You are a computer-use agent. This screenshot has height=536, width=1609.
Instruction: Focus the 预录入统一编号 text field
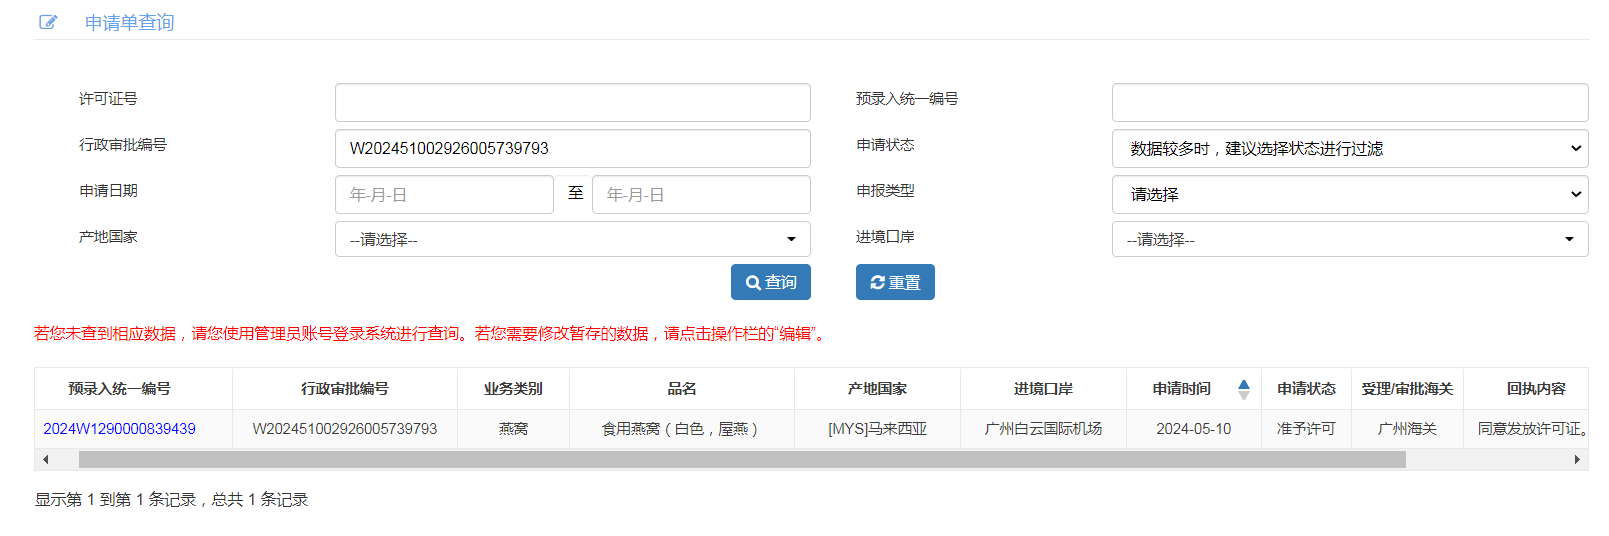click(x=1349, y=103)
